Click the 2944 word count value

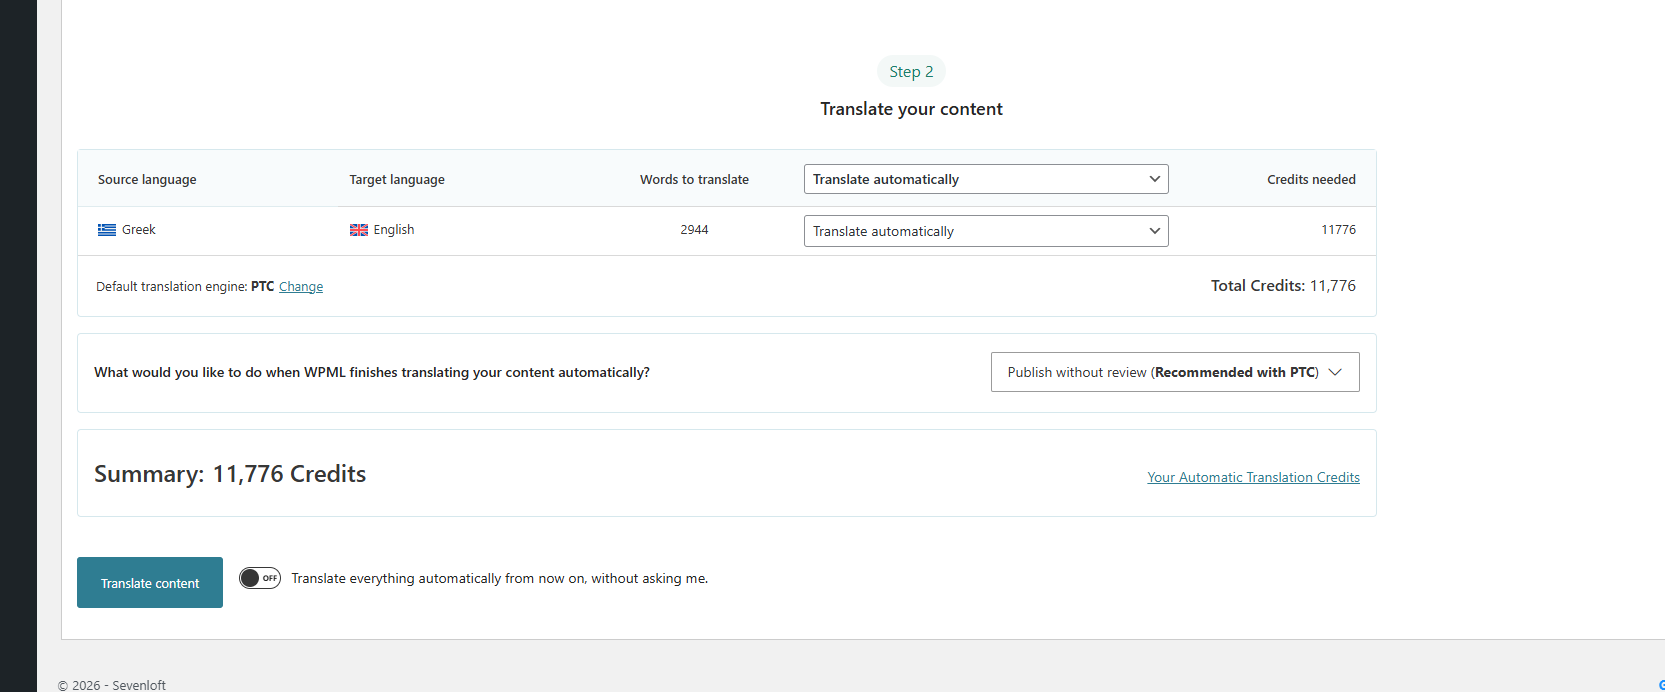tap(694, 230)
